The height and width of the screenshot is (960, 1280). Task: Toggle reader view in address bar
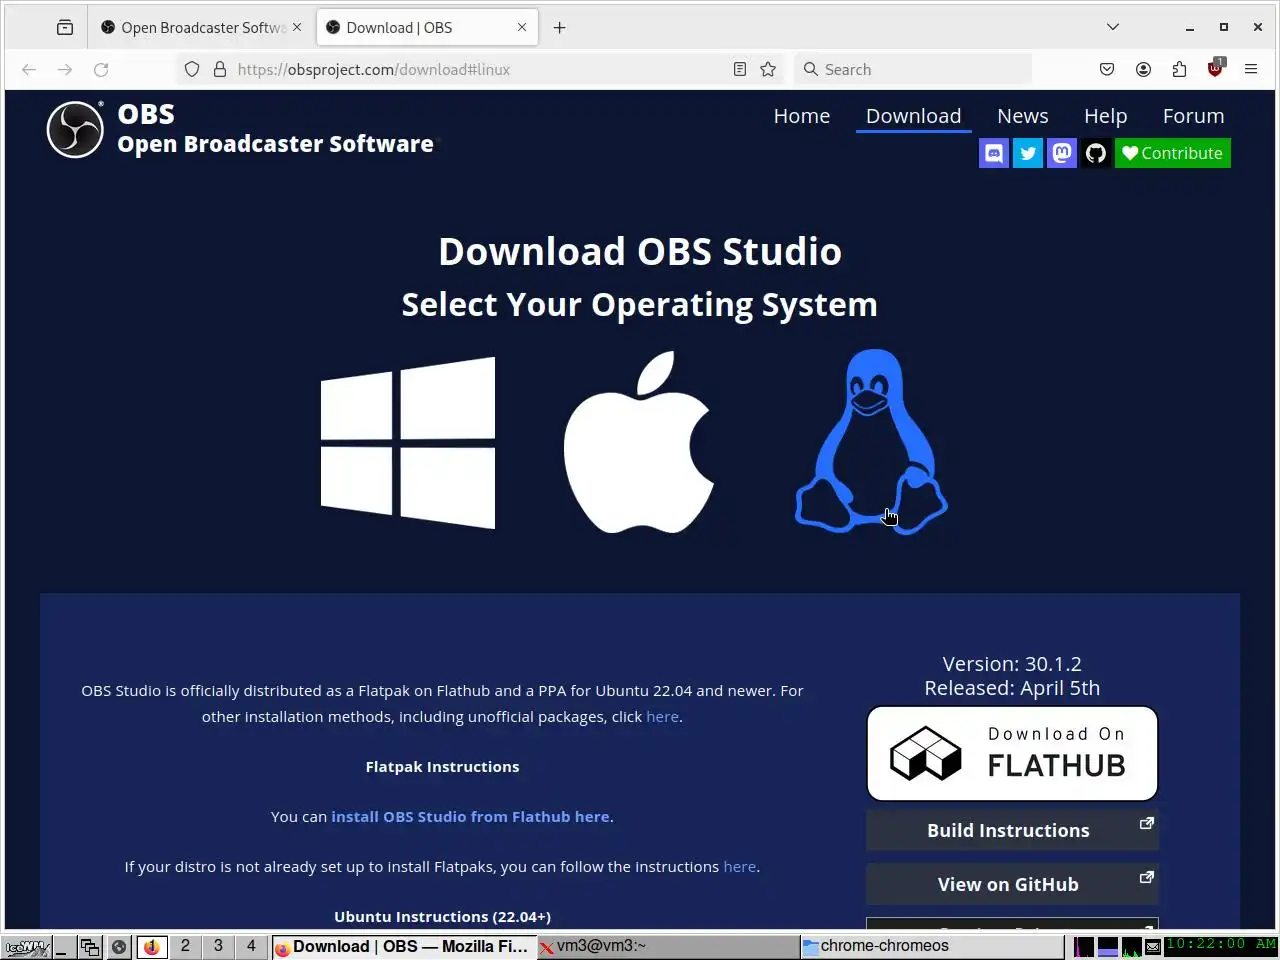[740, 69]
